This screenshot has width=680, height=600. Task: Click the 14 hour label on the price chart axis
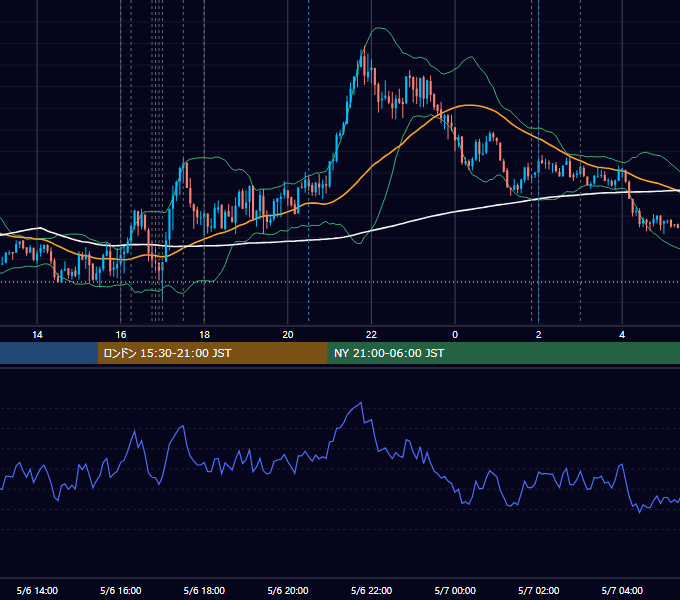37,335
